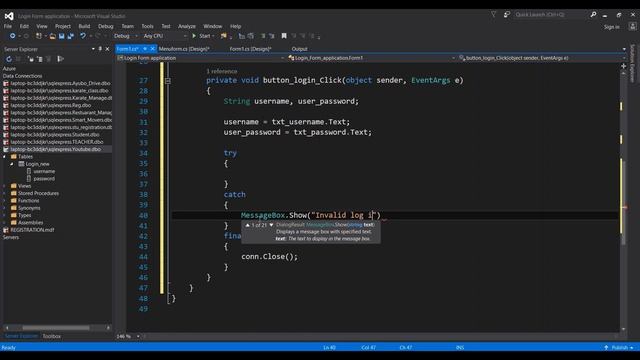Screen dimensions: 640x360
Task: Click the Publish button in status bar
Action: [619, 348]
